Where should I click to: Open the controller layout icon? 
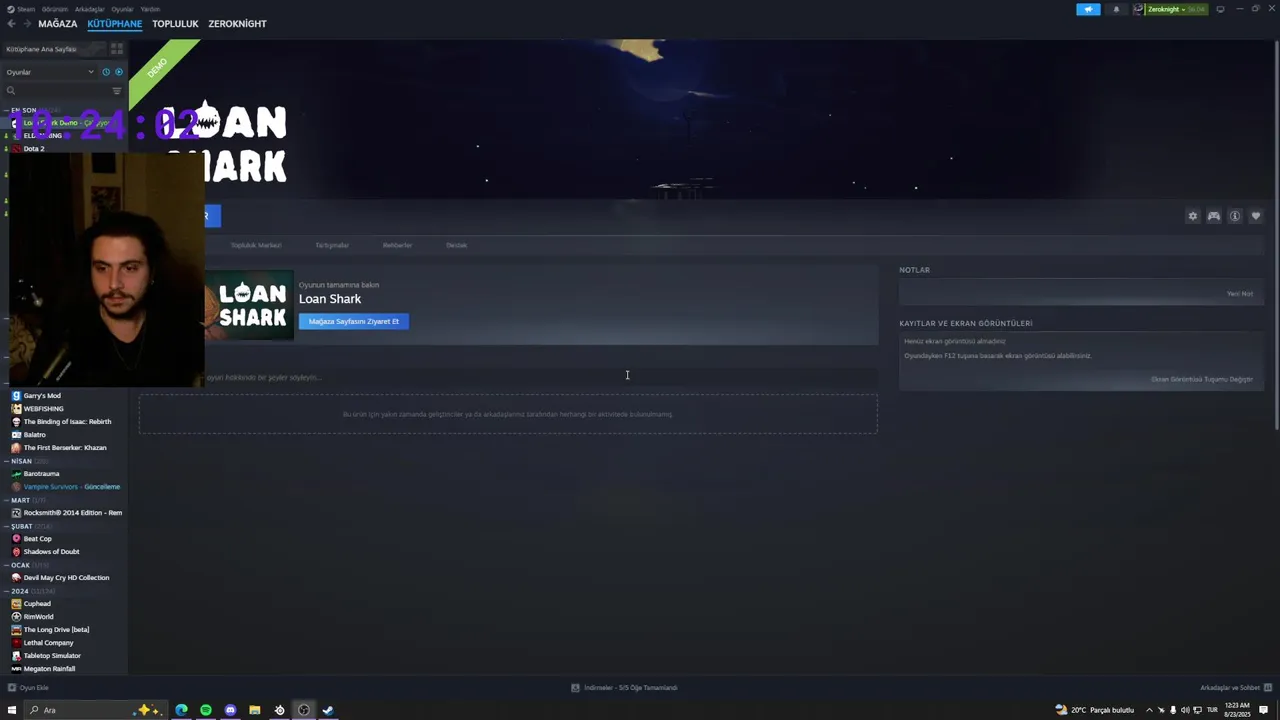[x=1213, y=216]
